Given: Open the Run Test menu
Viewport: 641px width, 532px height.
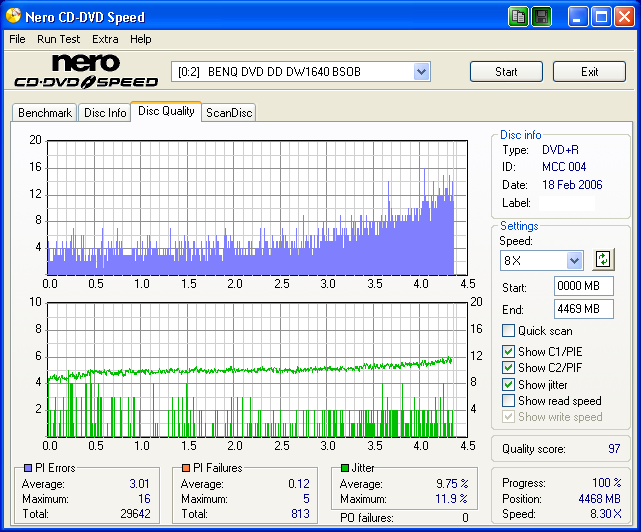Looking at the screenshot, I should [59, 39].
